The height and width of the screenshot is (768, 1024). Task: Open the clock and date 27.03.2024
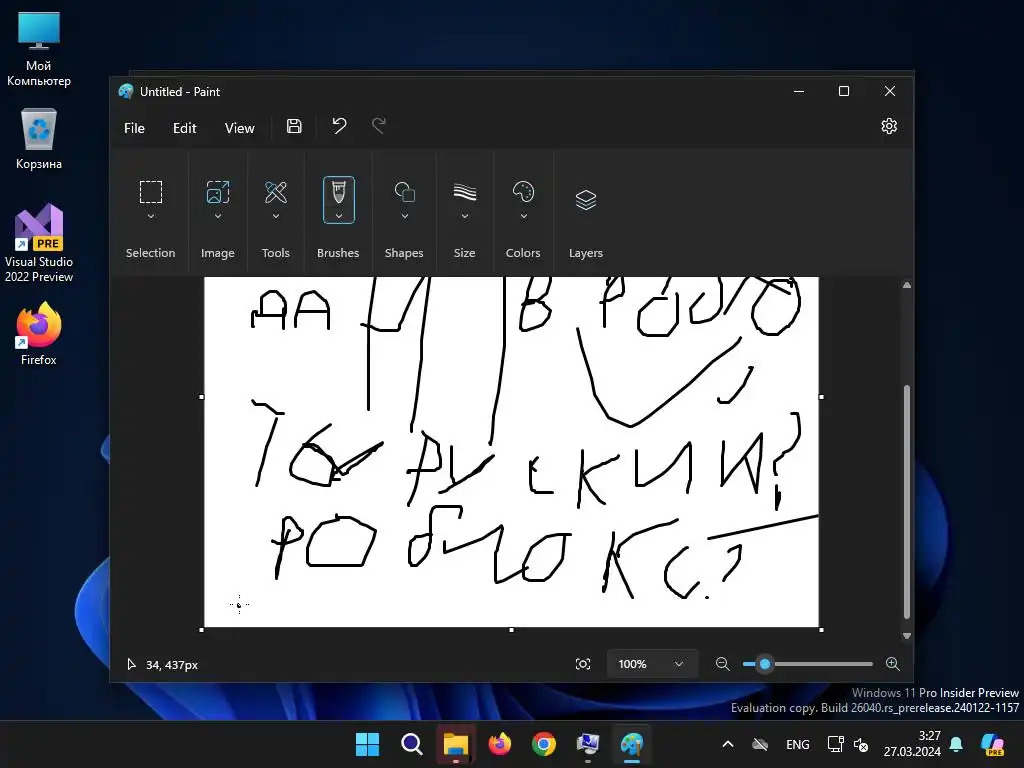(x=912, y=744)
